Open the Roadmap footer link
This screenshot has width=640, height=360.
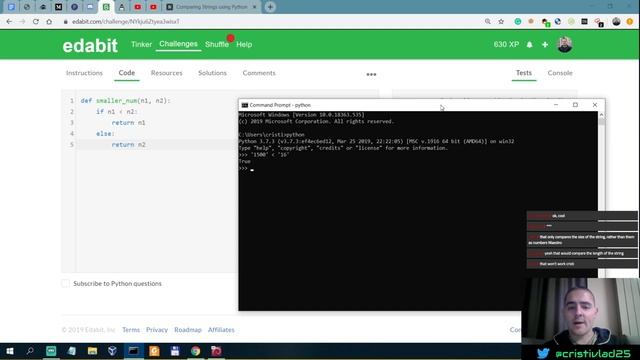[188, 330]
